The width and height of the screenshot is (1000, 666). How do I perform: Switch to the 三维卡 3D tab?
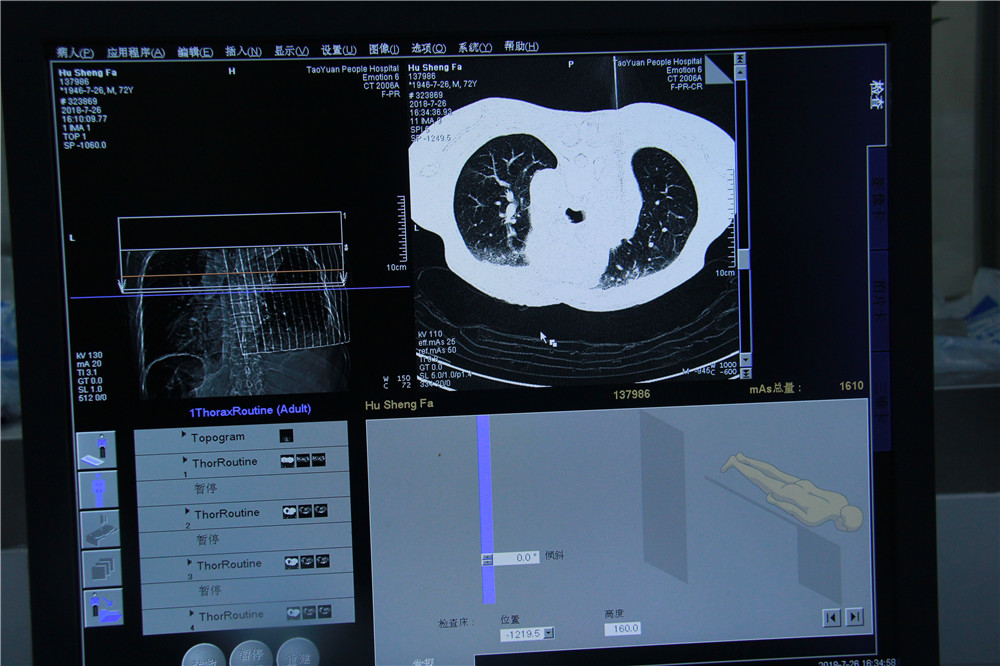tap(880, 402)
